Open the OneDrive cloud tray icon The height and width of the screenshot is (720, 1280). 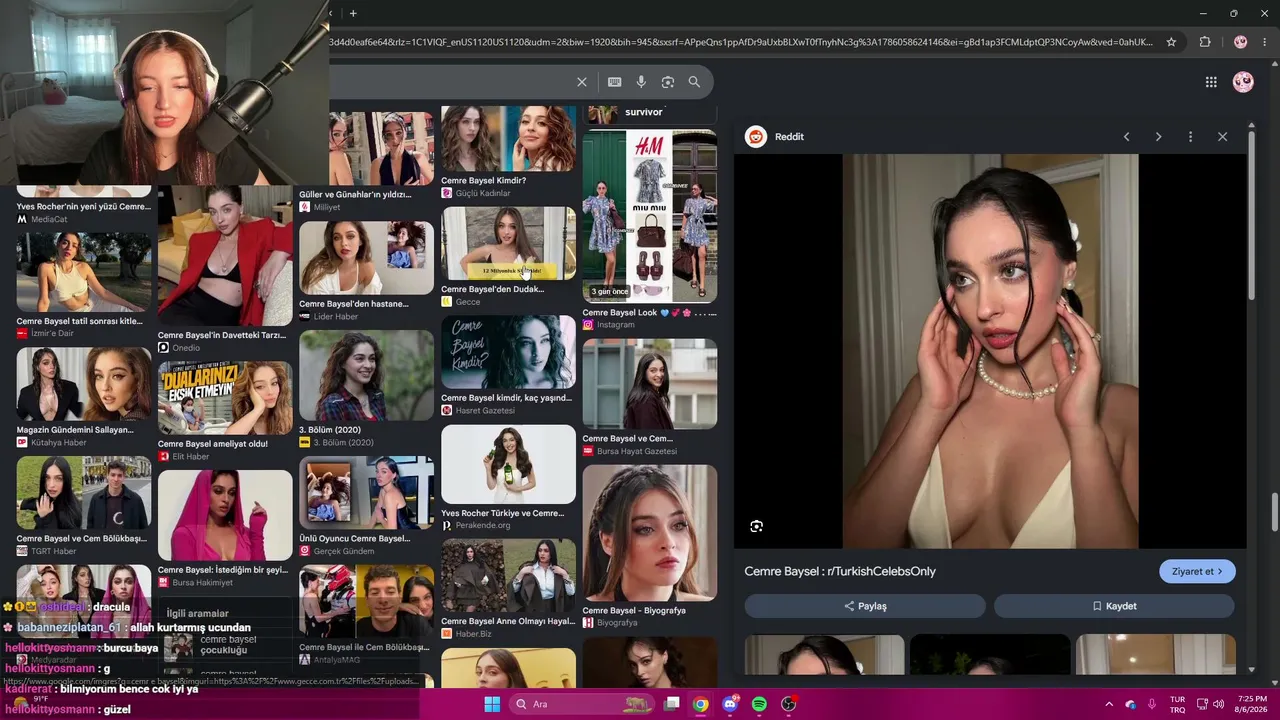1131,704
